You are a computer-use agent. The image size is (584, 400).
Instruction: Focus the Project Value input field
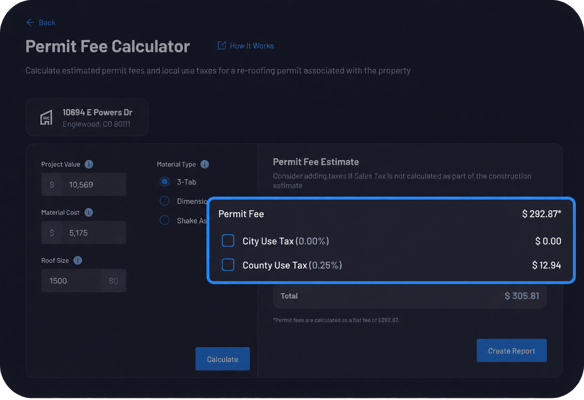coord(83,184)
